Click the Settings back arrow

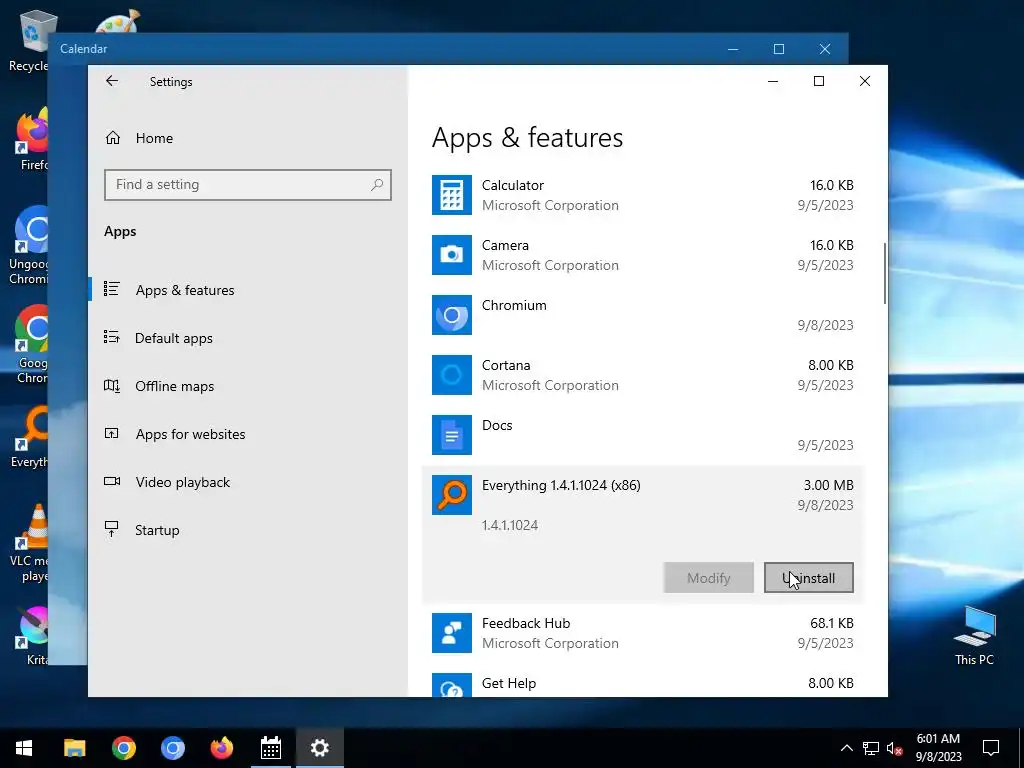tap(112, 81)
